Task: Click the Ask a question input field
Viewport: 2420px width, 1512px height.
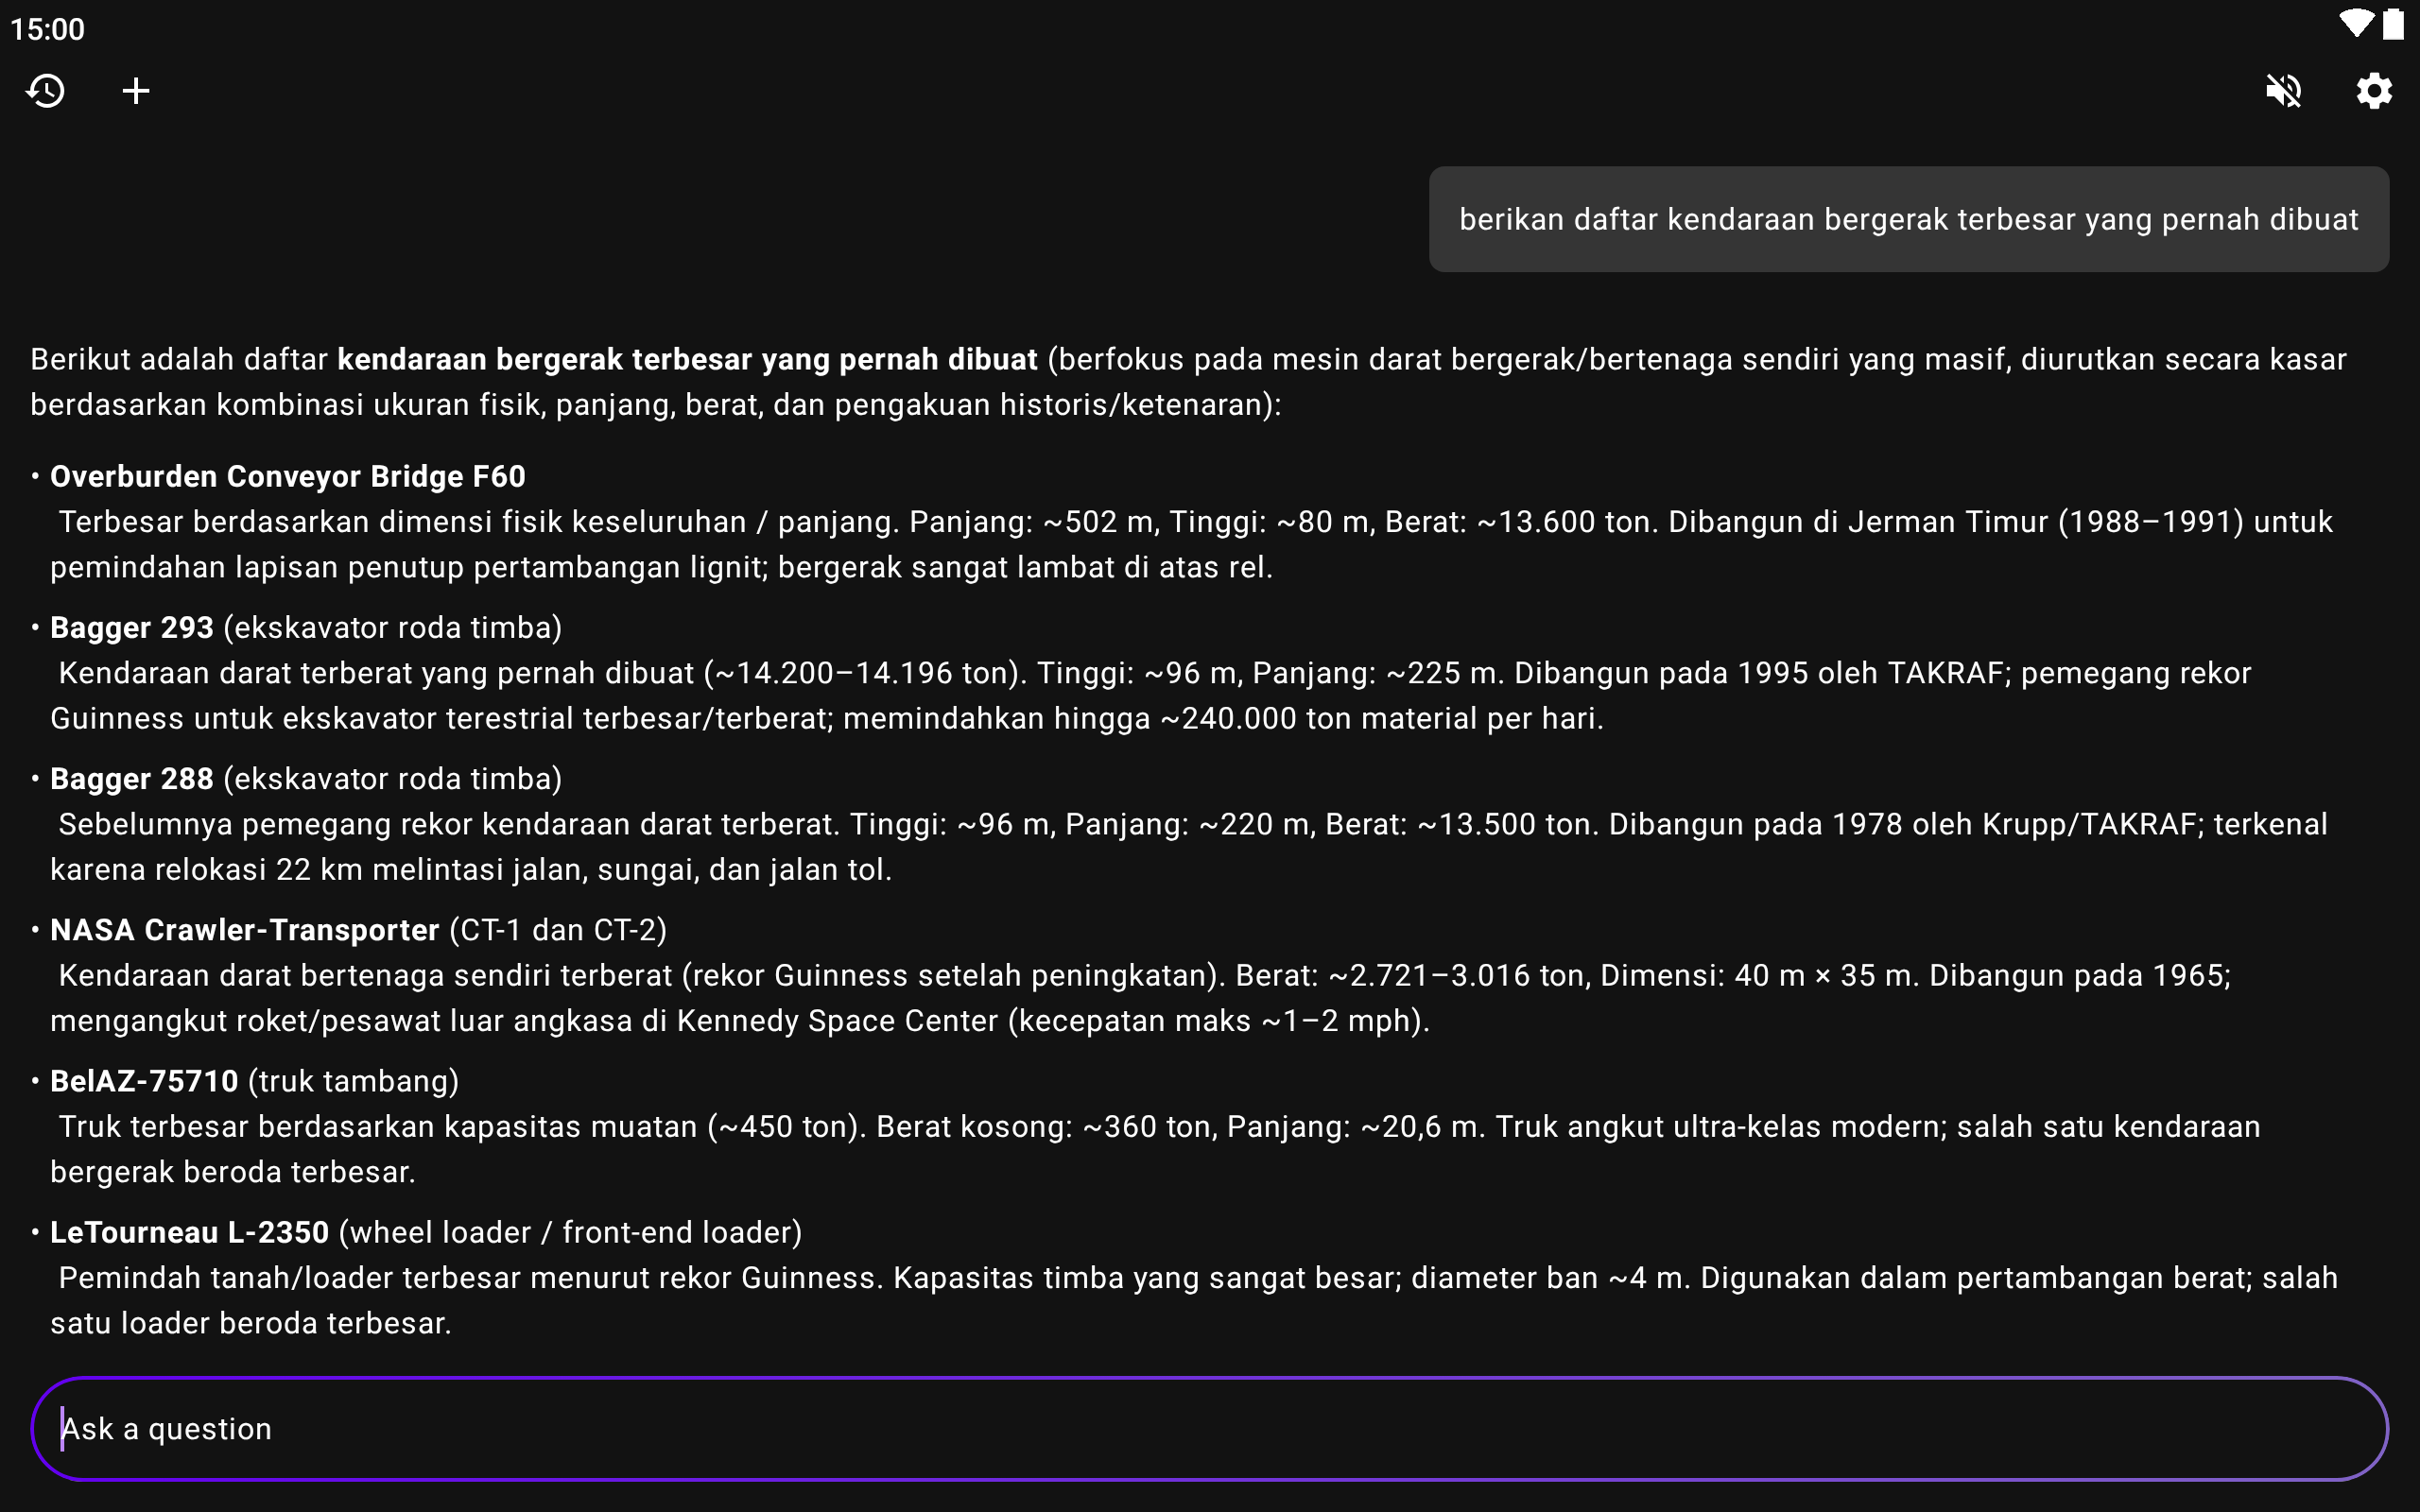Action: tap(1209, 1428)
